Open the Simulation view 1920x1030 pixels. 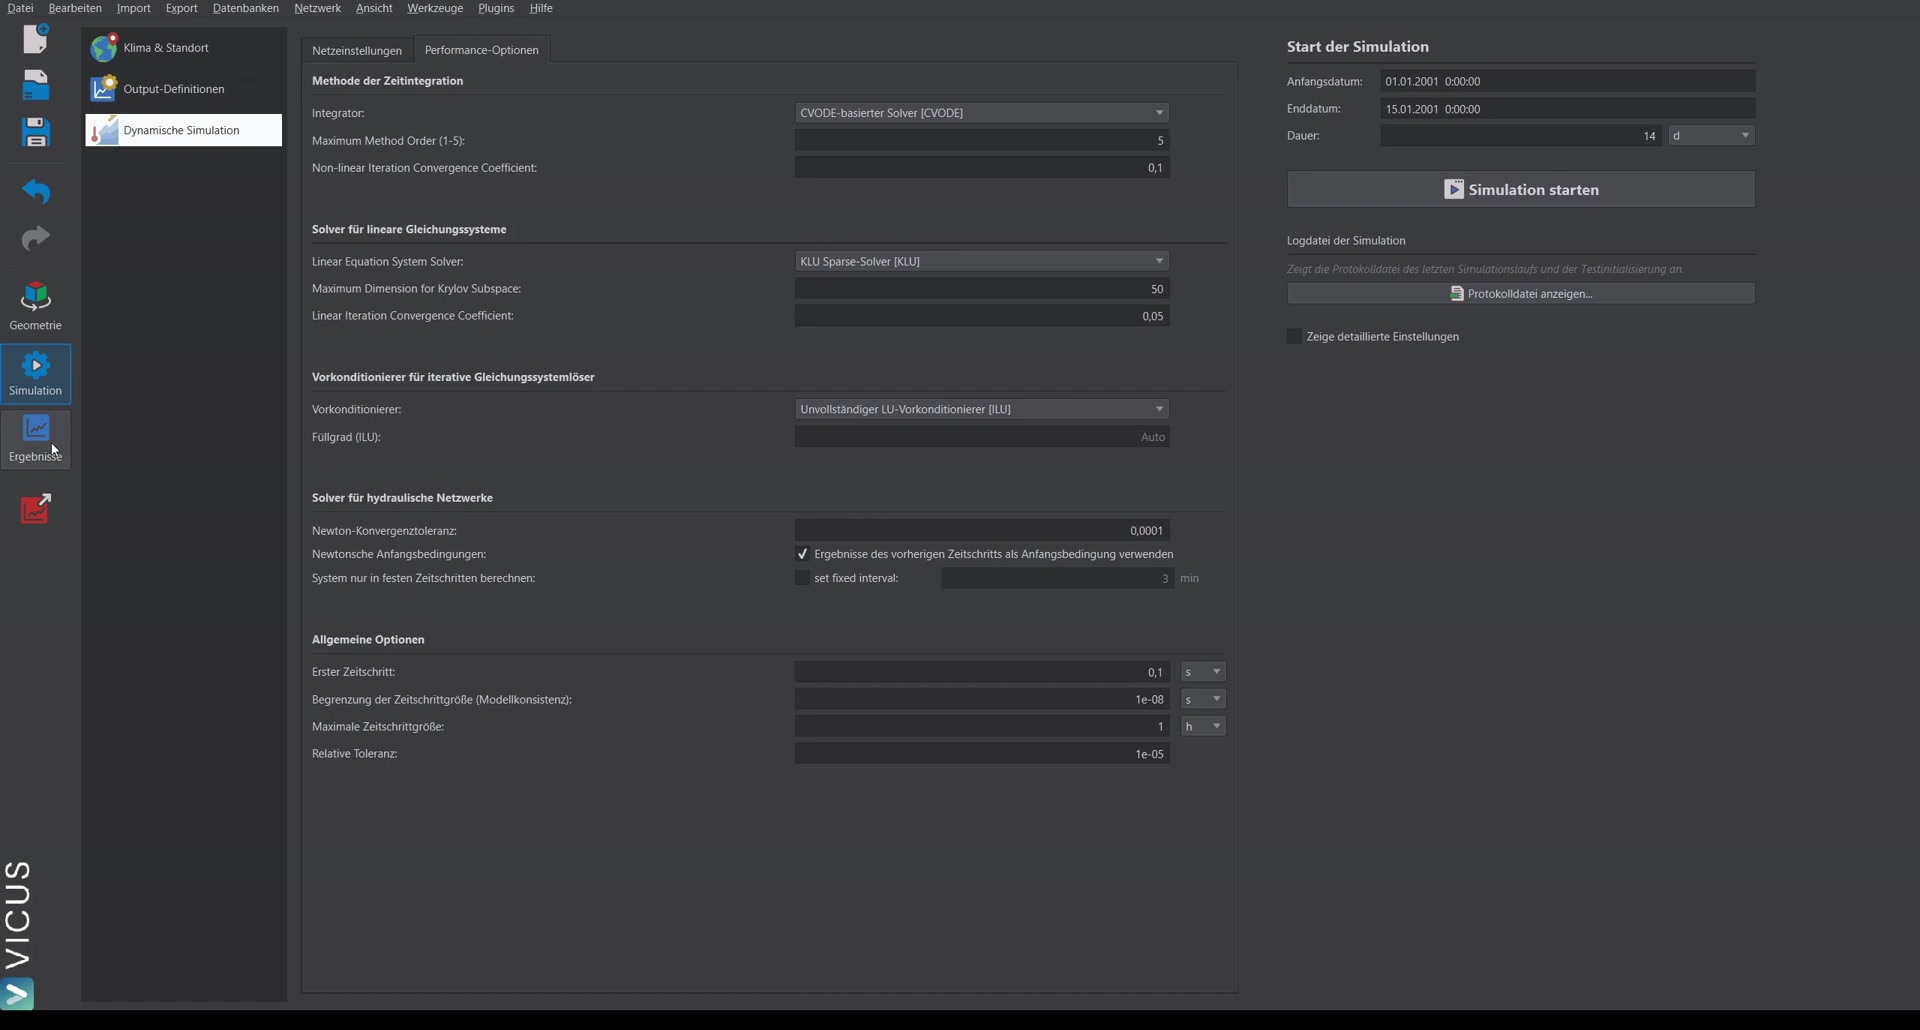tap(36, 373)
